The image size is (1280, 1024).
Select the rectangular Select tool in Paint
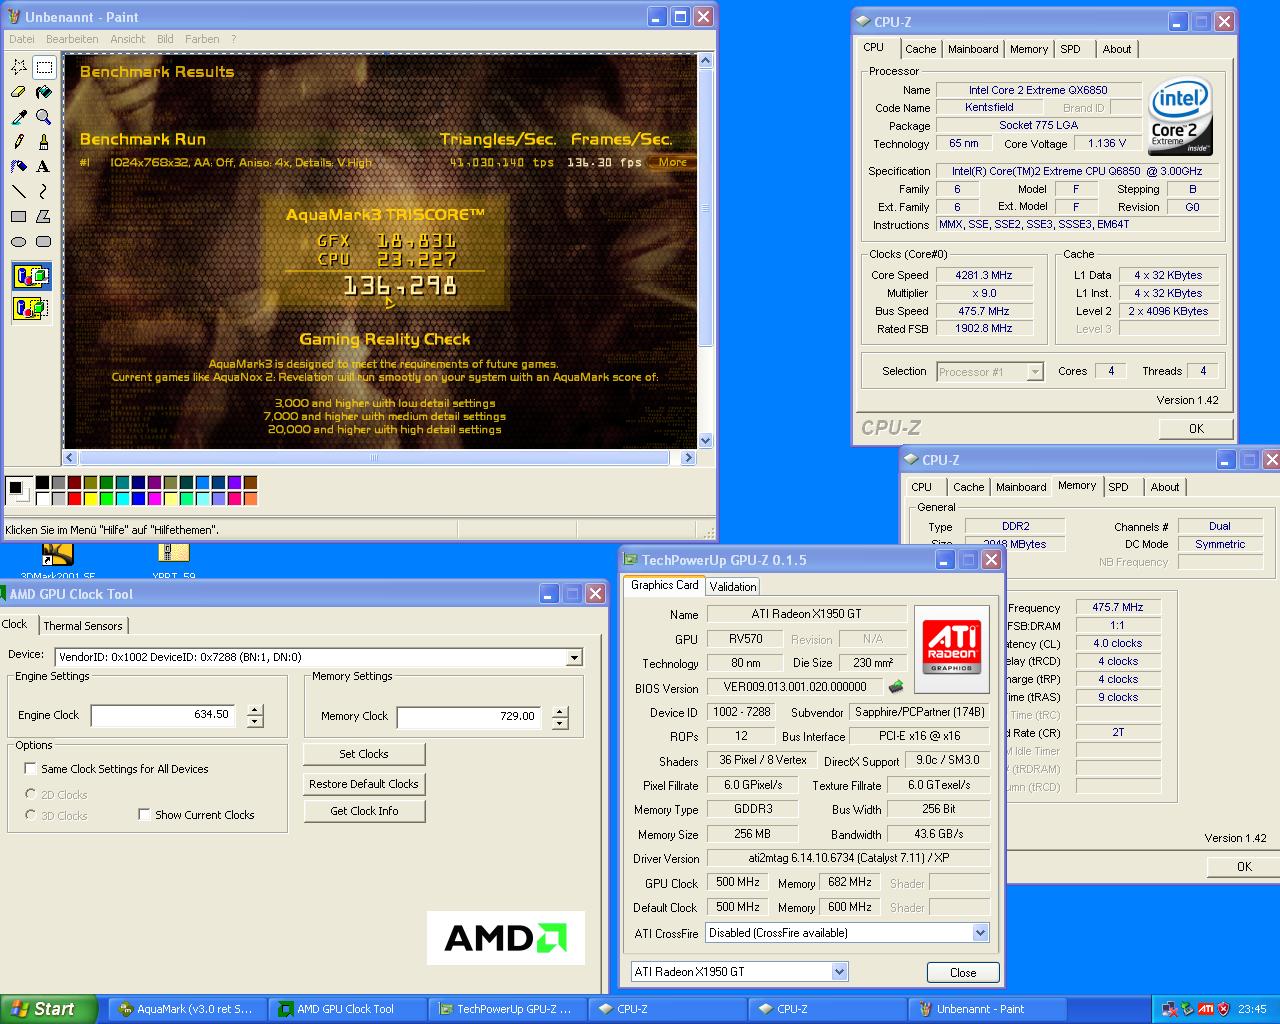(44, 67)
